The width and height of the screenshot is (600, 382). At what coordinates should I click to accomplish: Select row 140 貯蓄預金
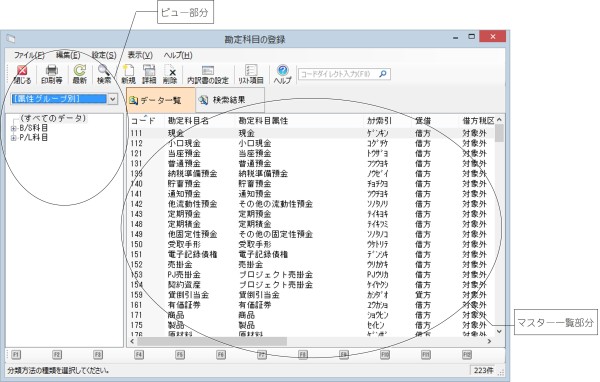pyautogui.click(x=311, y=184)
